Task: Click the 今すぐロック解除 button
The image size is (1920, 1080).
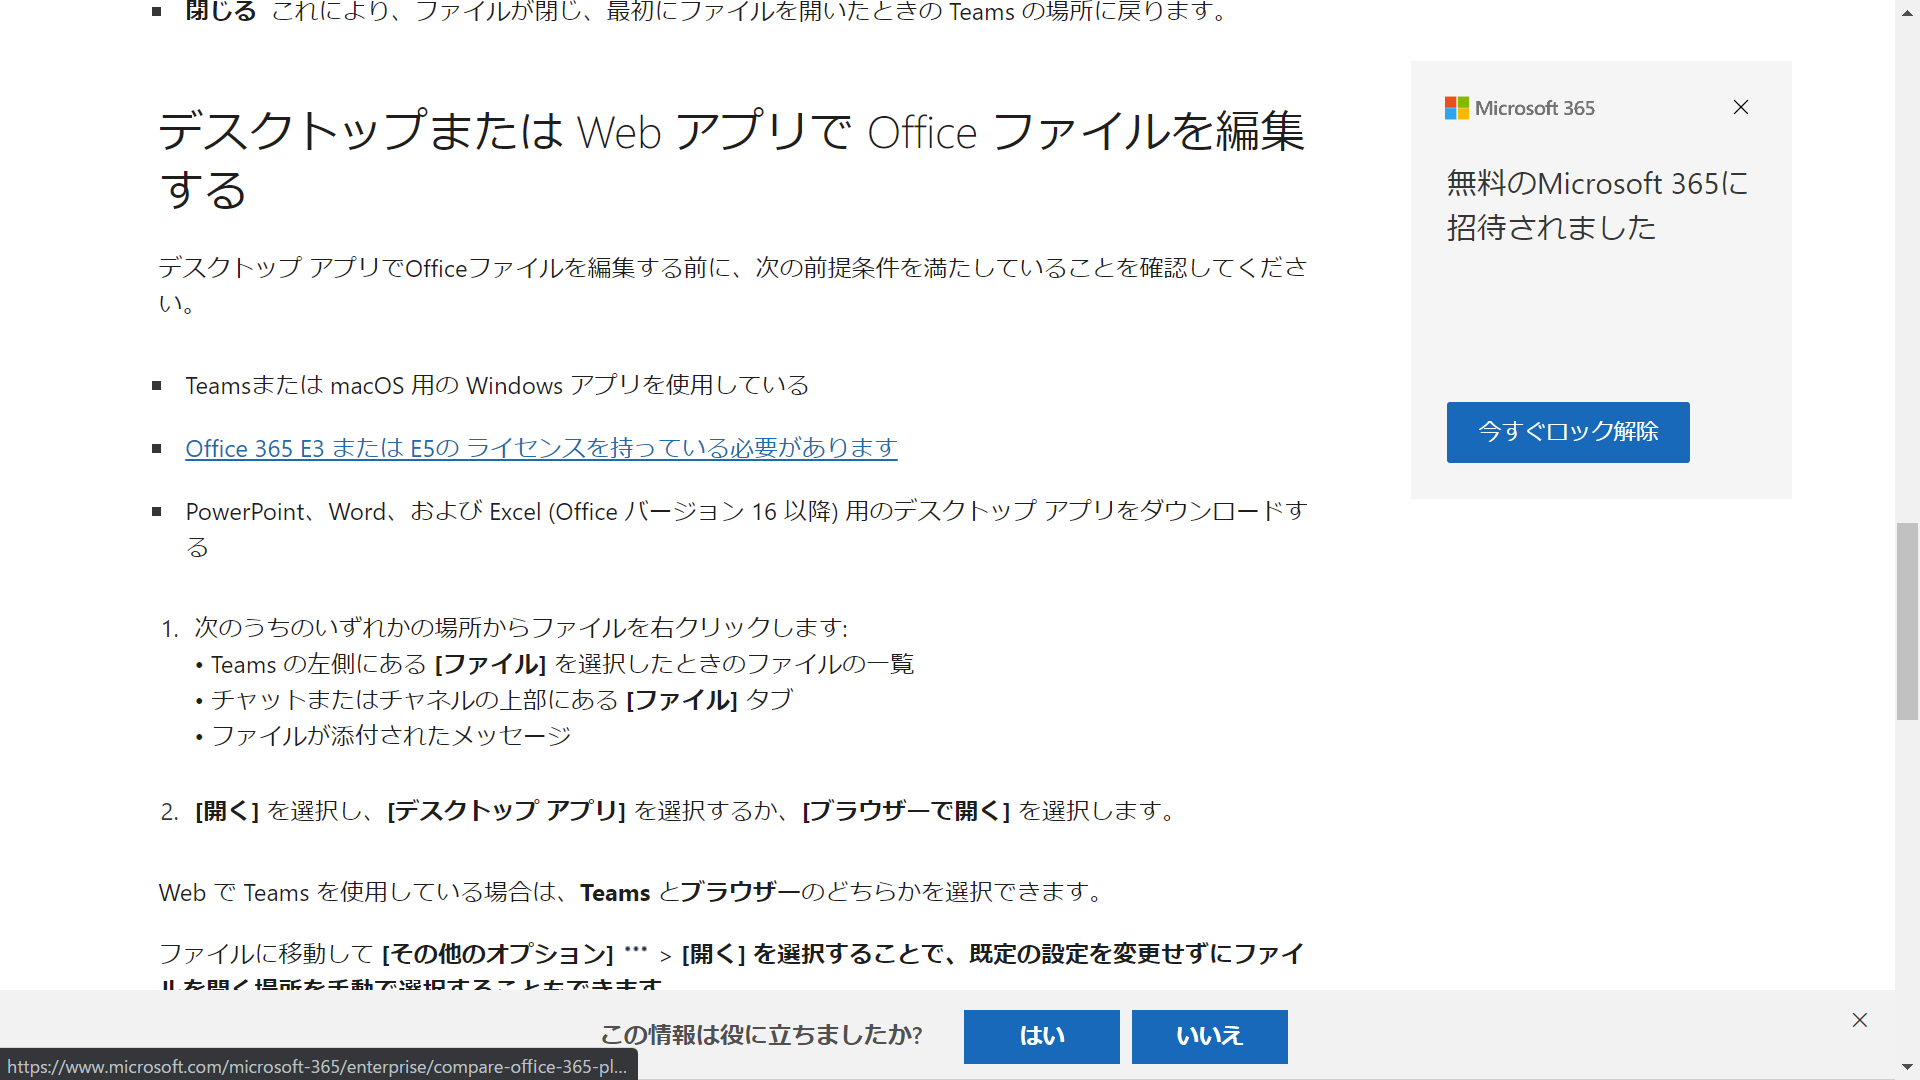Action: pyautogui.click(x=1568, y=432)
